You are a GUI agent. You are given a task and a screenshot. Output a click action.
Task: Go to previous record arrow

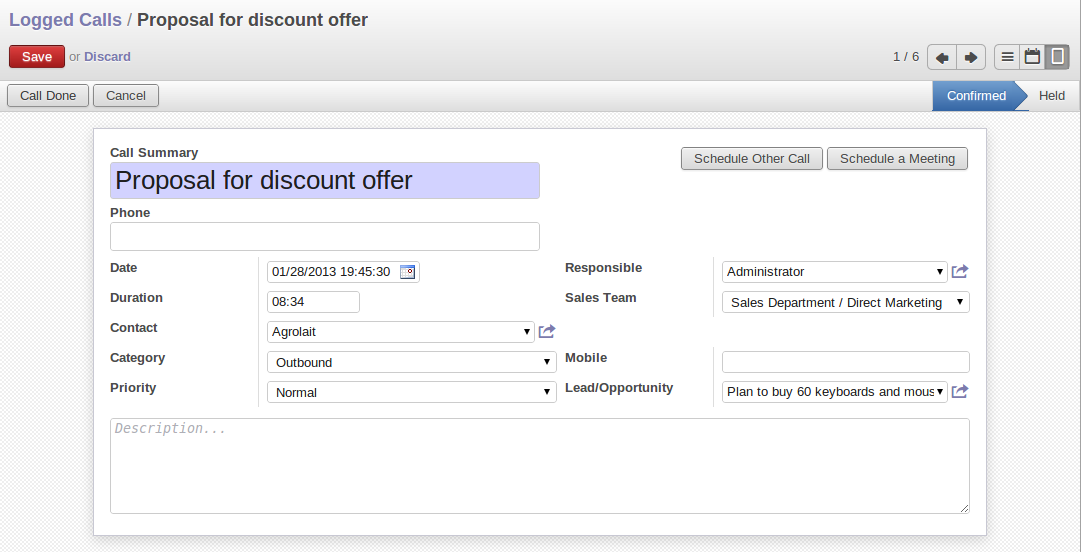click(x=942, y=57)
